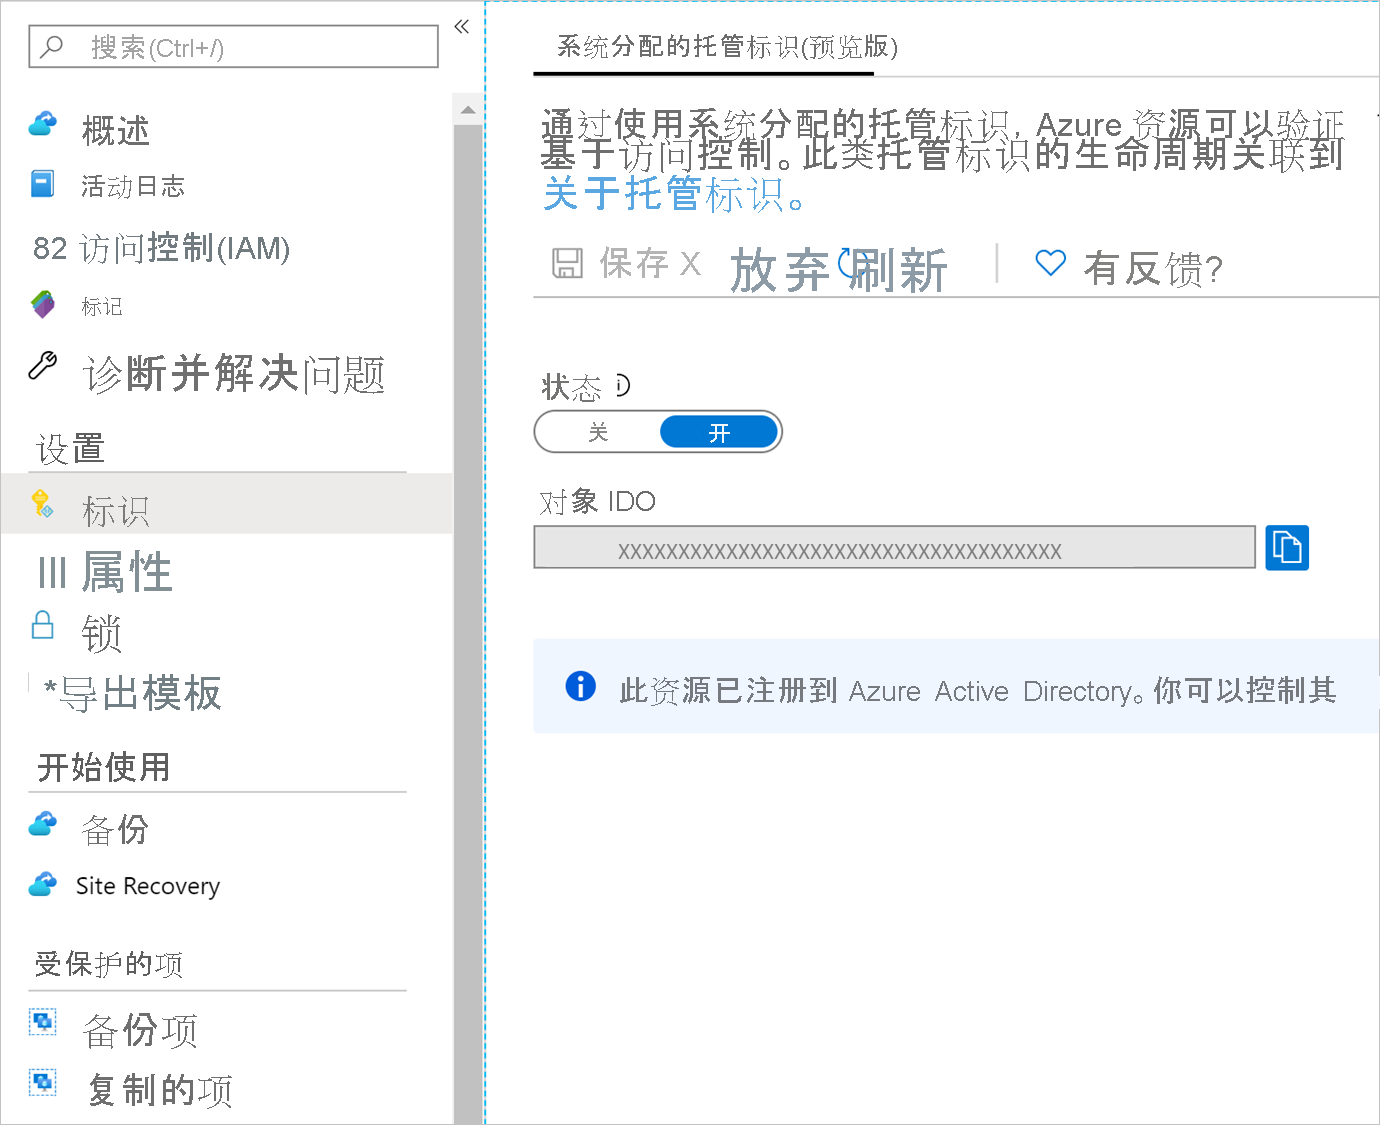Click the 保存 floppy disk icon
The width and height of the screenshot is (1380, 1125).
pos(568,263)
